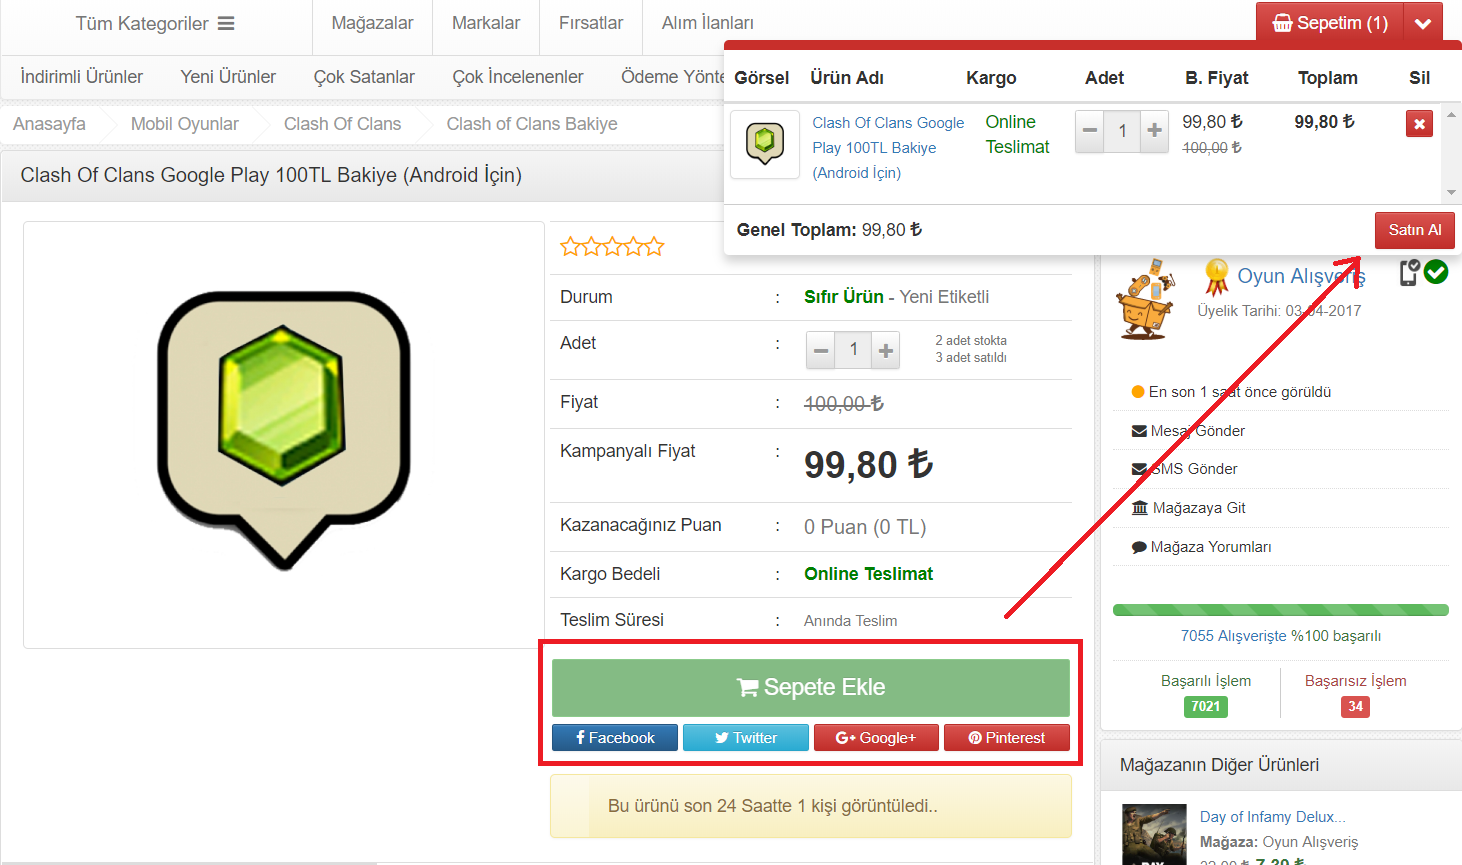Expand the Sepetim cart dropdown arrow
This screenshot has width=1462, height=865.
click(x=1423, y=23)
